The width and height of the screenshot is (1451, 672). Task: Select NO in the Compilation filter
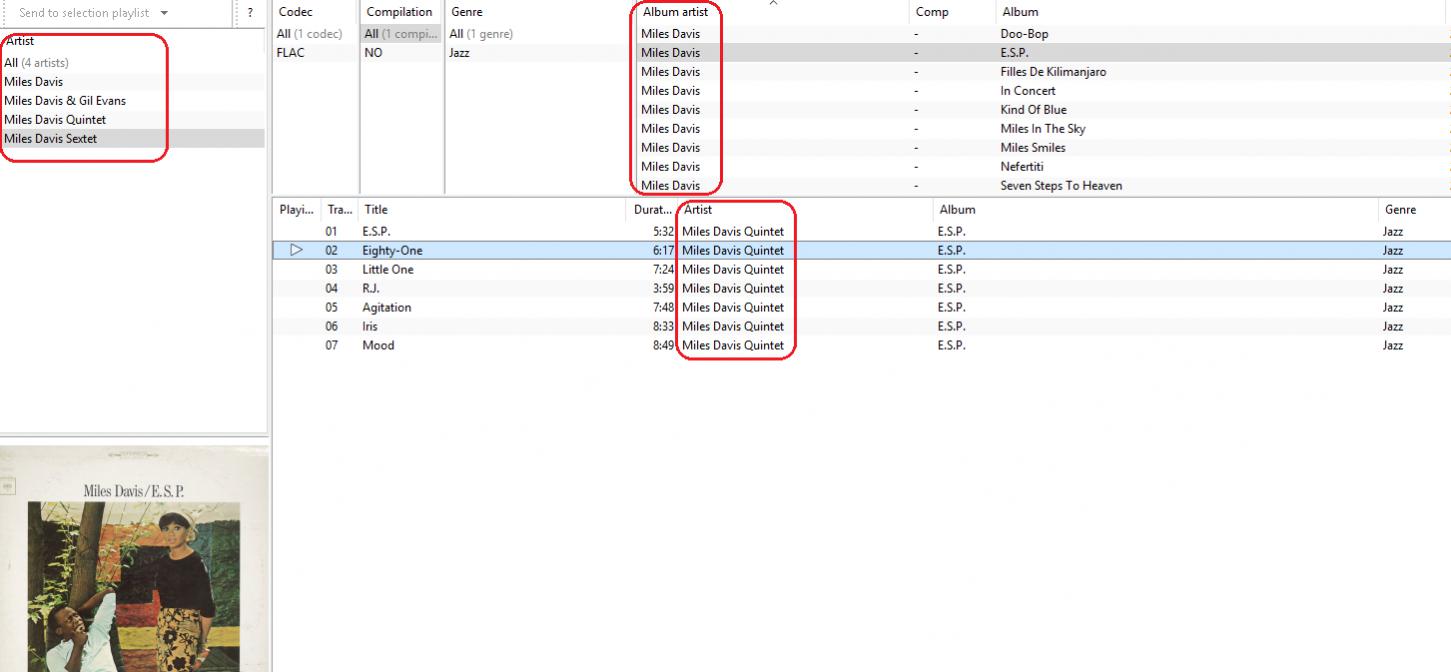tap(373, 53)
